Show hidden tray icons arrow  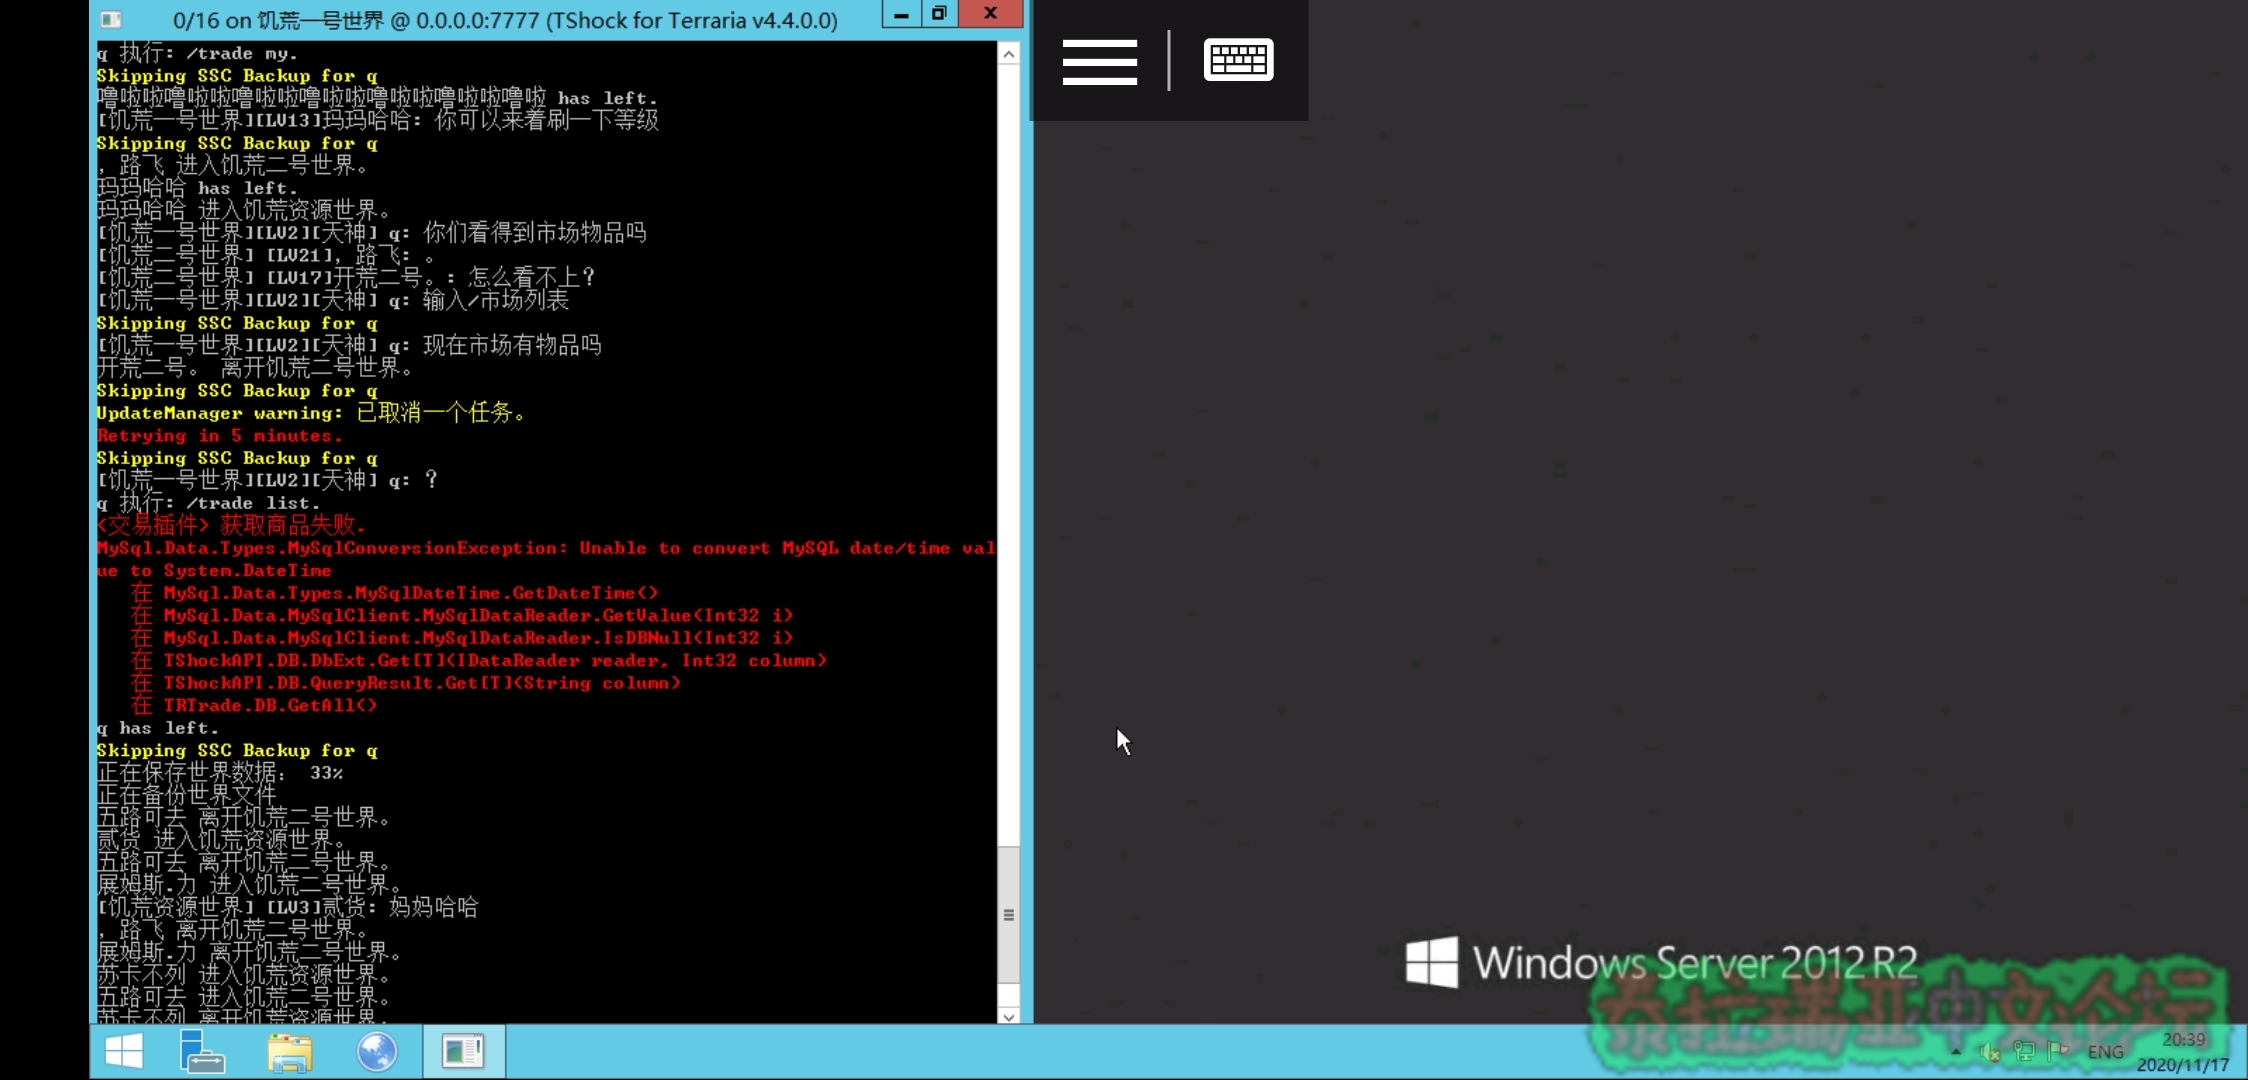pos(1956,1052)
